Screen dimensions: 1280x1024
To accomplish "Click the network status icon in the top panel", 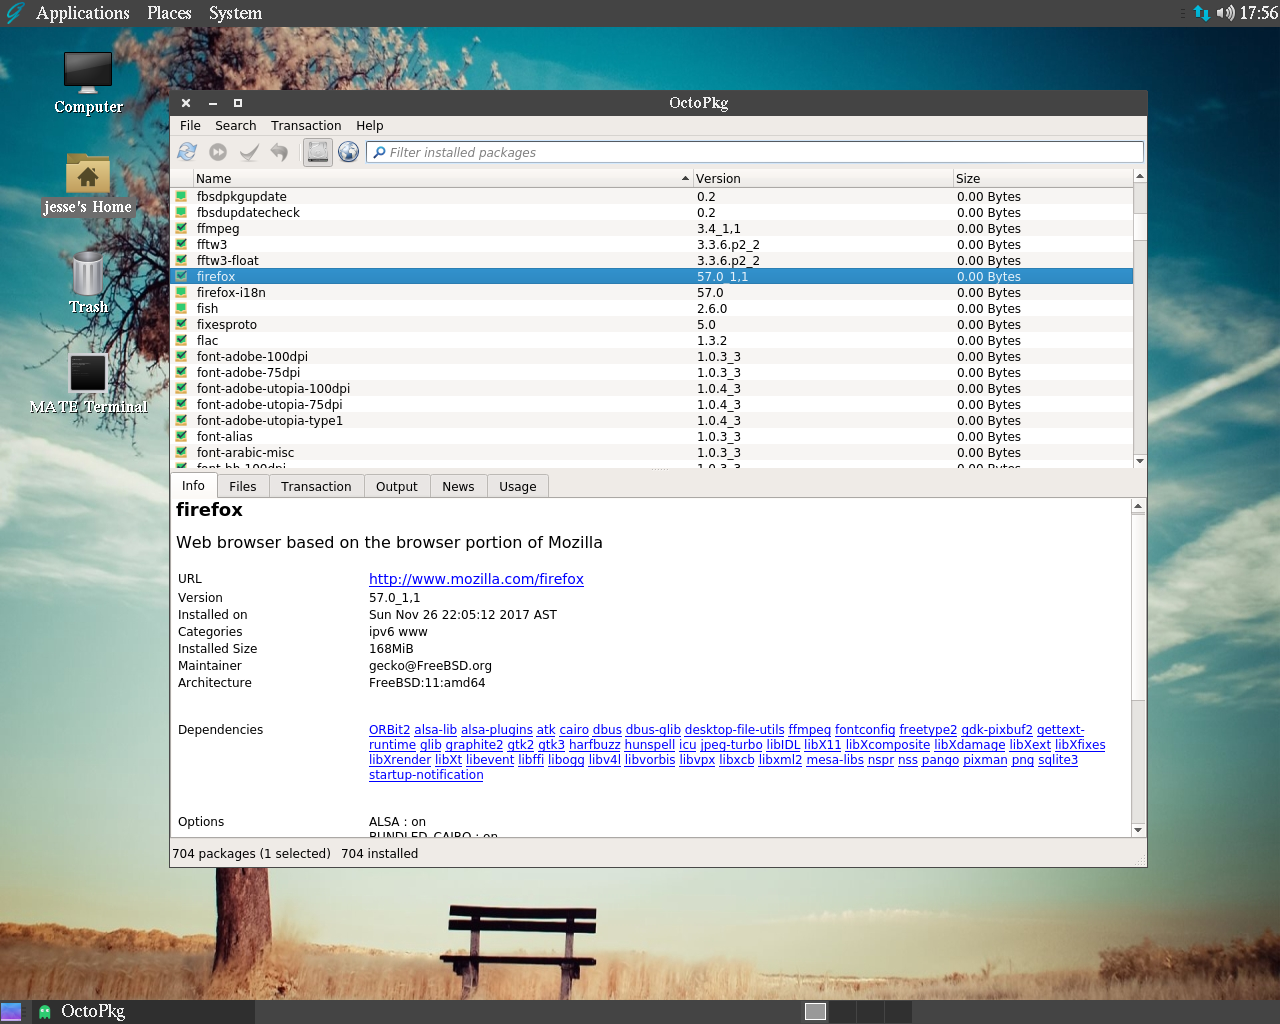I will [x=1201, y=13].
